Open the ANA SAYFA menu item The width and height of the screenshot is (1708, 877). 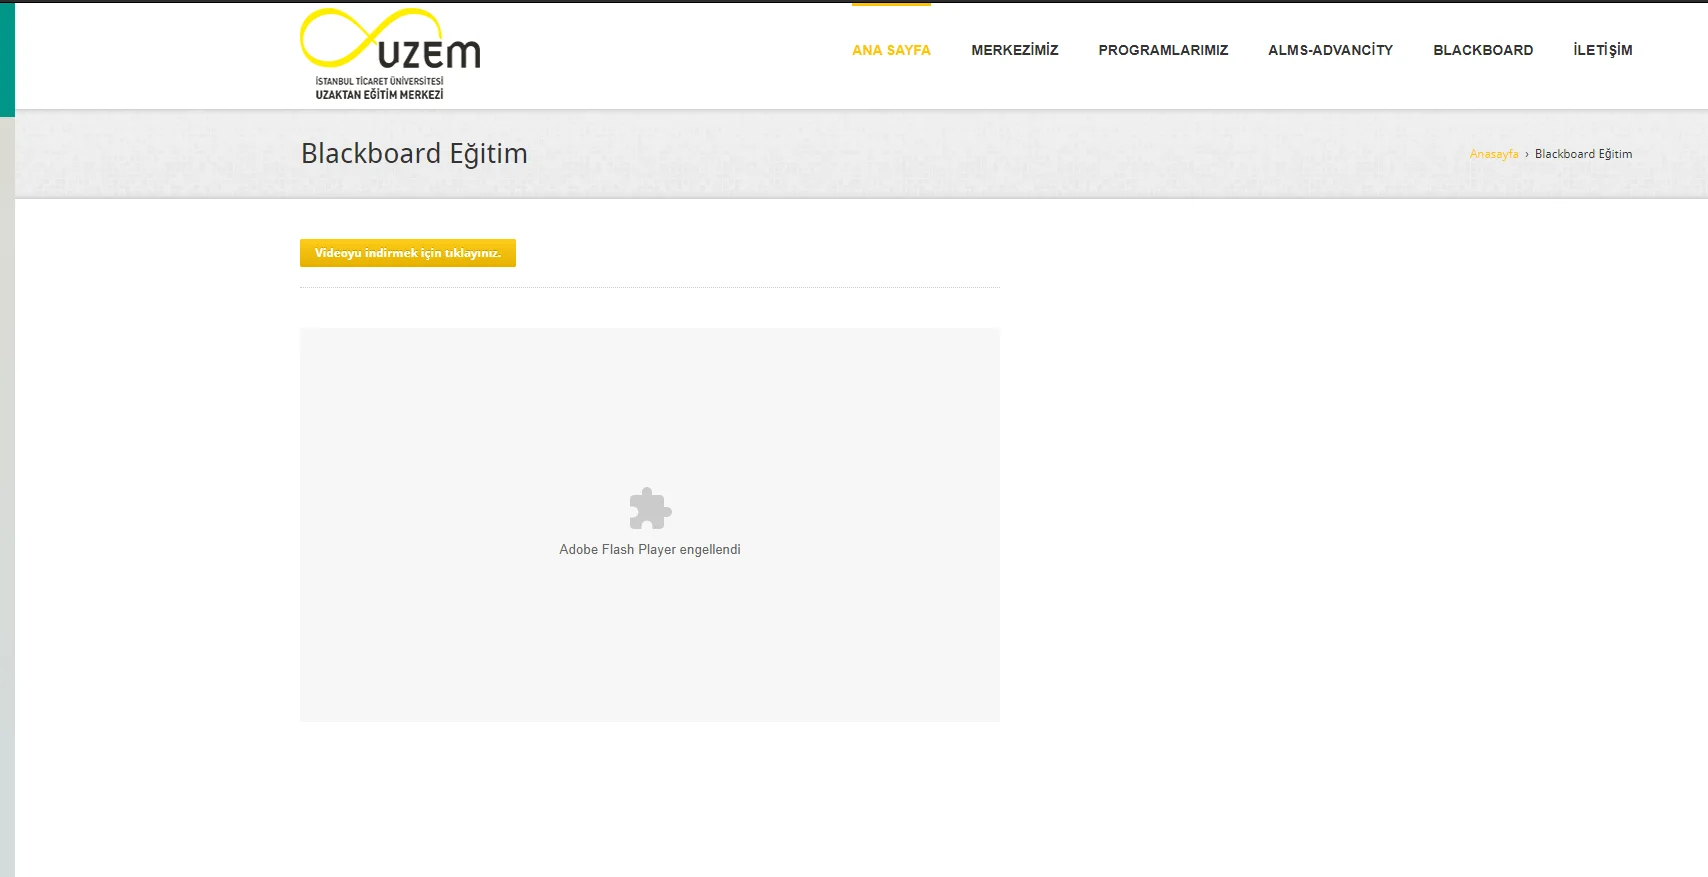[891, 50]
